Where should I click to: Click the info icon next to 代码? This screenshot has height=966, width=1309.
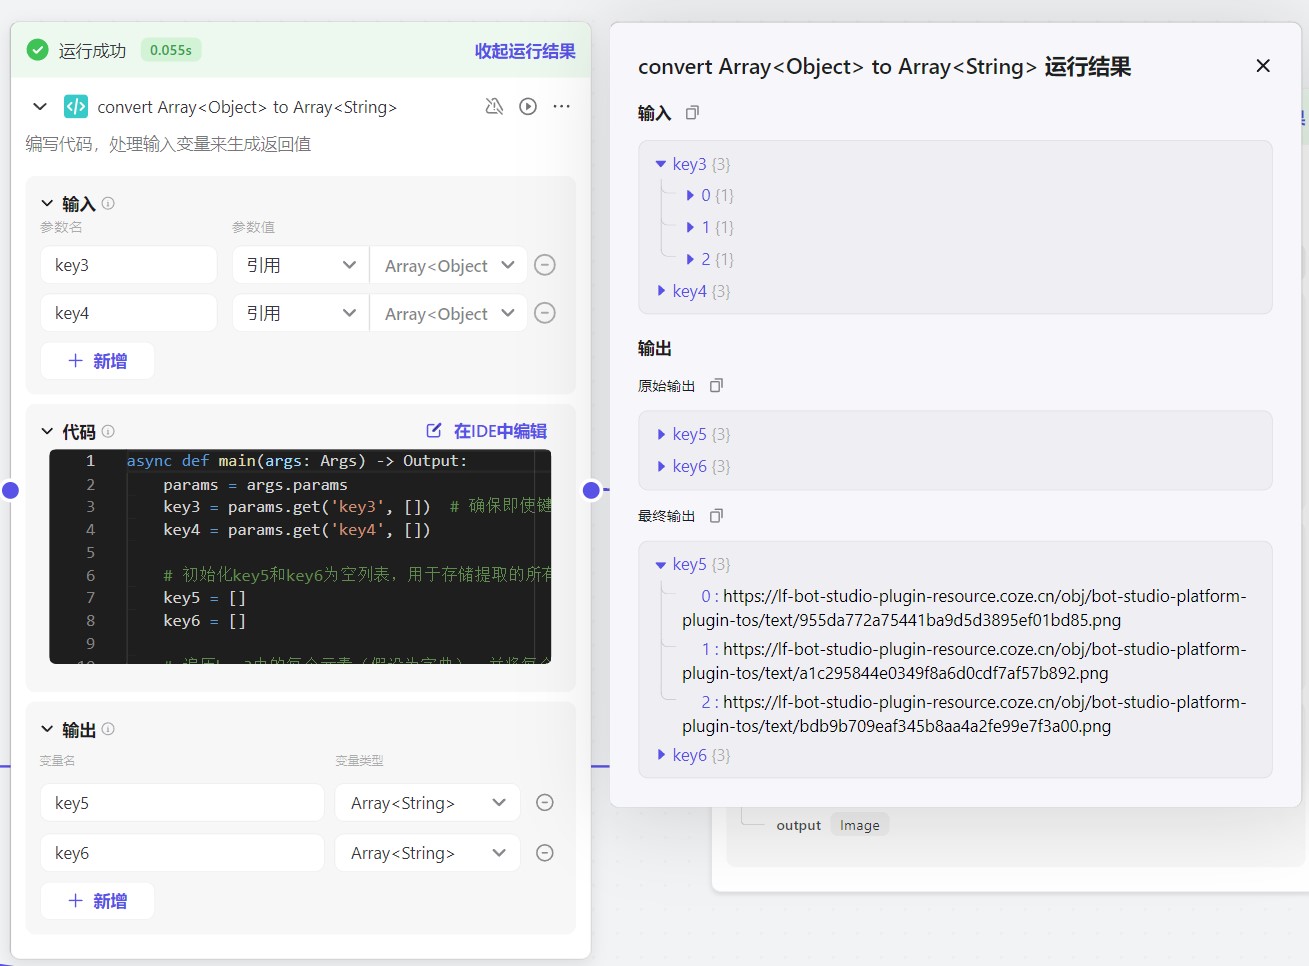click(x=108, y=431)
